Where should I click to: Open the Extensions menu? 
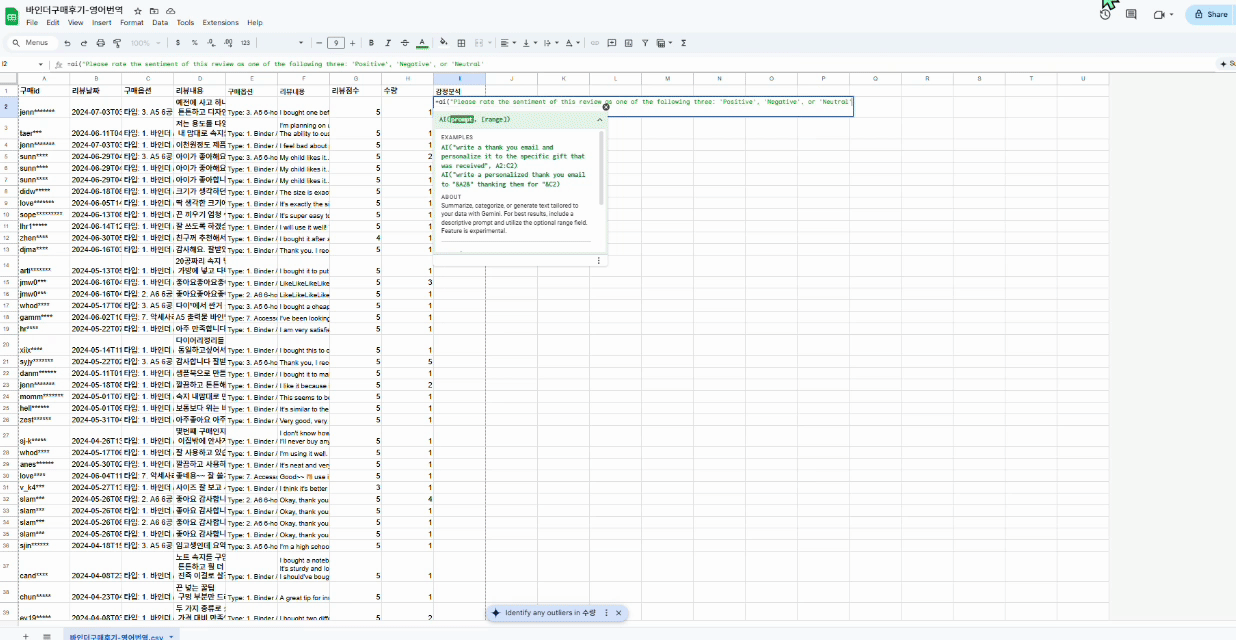220,22
